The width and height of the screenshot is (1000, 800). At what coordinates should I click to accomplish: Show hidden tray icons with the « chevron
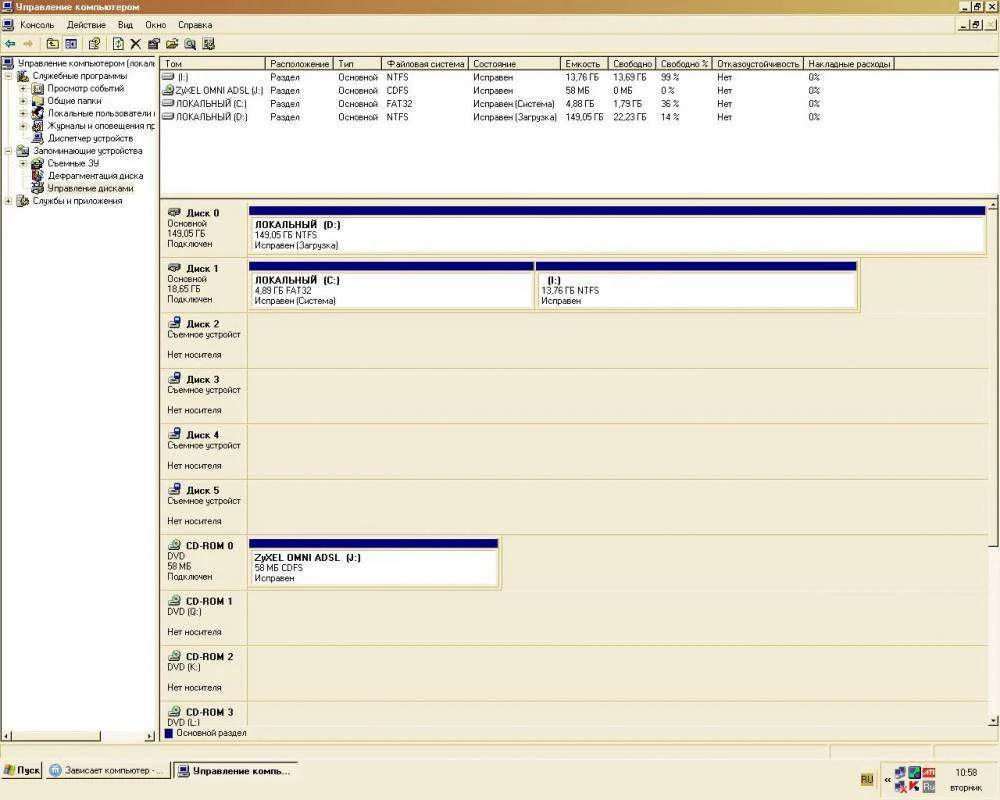[887, 780]
